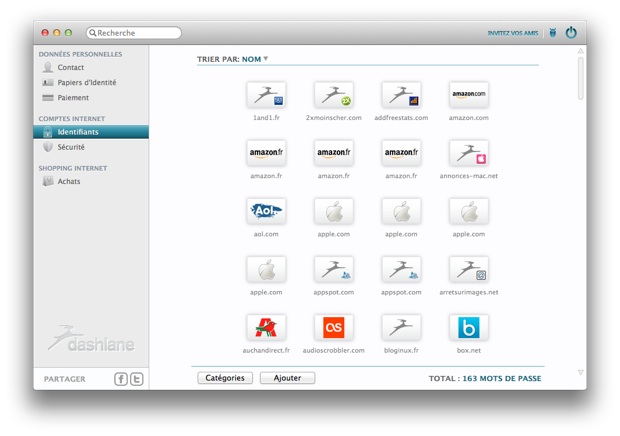Click the bloginux.fr label text
This screenshot has width=620, height=436.
point(401,350)
